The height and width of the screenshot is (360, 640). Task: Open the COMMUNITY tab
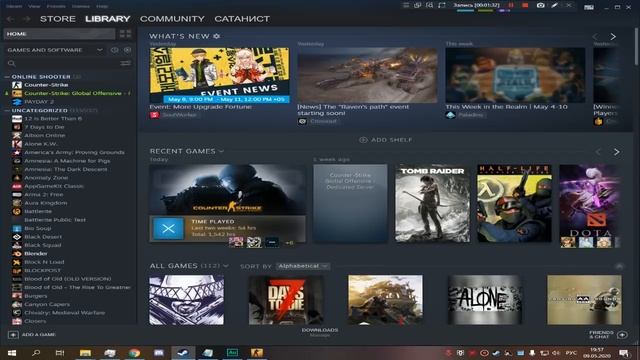172,19
